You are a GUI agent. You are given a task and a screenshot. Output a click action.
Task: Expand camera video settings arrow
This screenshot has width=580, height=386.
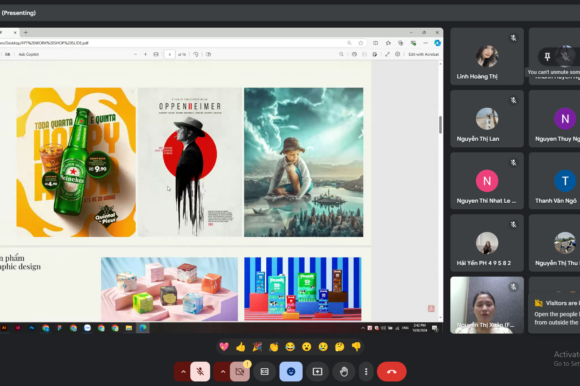tap(222, 372)
